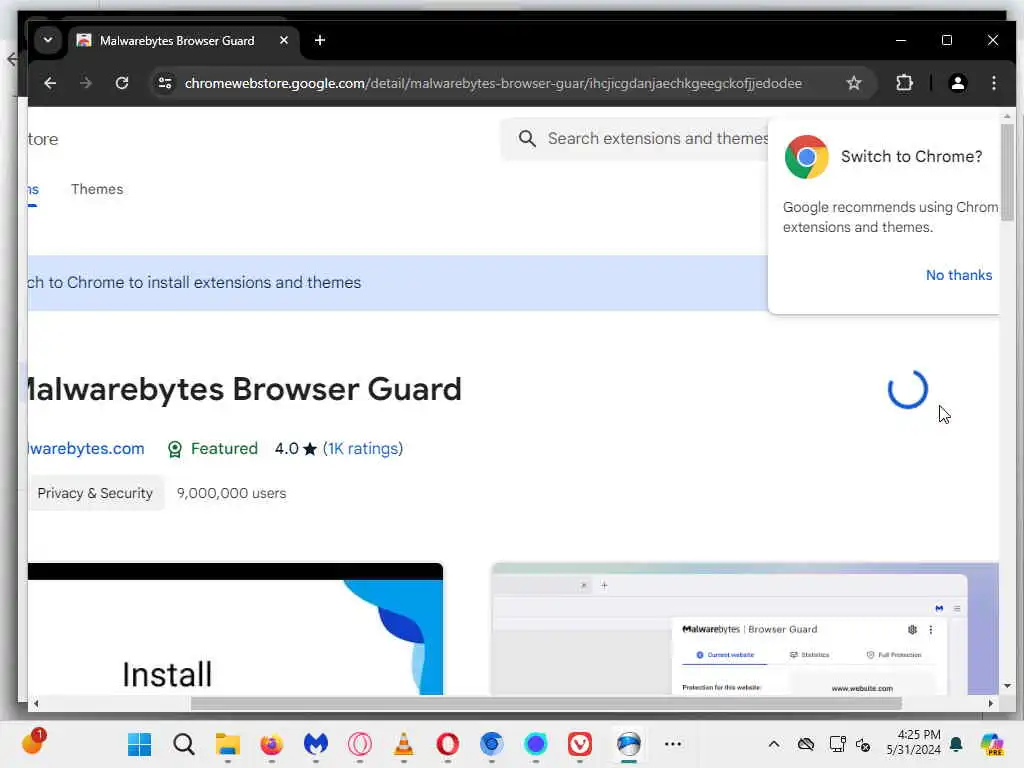Go back to the previous page
1024x768 pixels.
[x=50, y=83]
